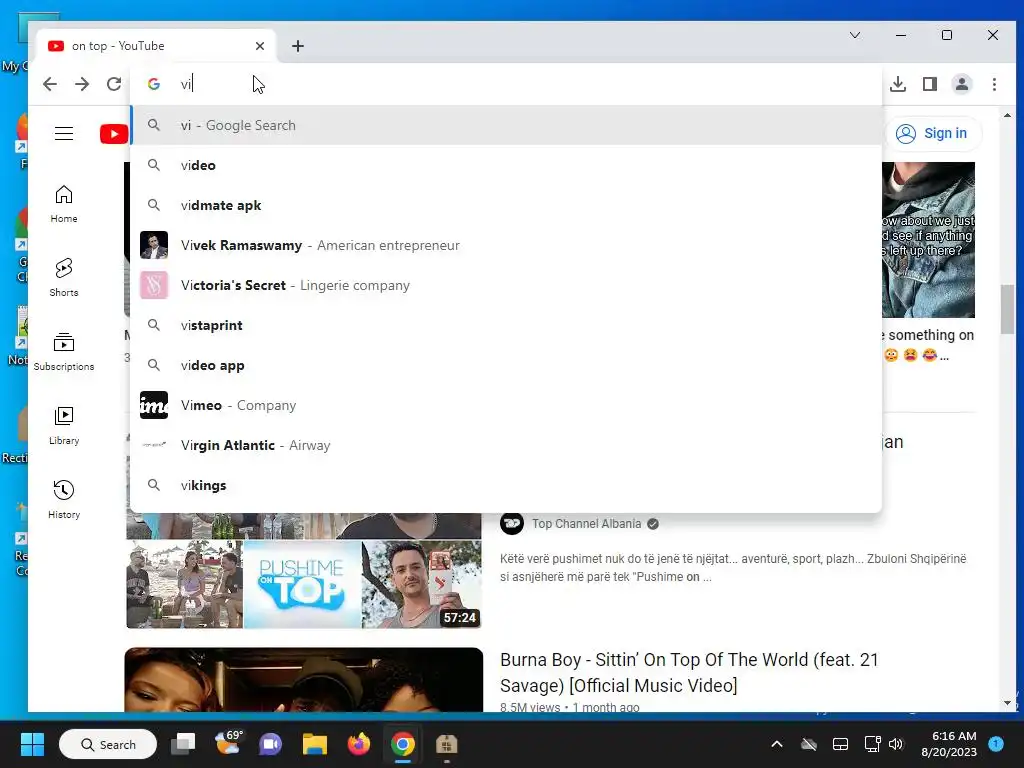The width and height of the screenshot is (1024, 768).
Task: Open the volume speaker icon
Action: pyautogui.click(x=896, y=744)
